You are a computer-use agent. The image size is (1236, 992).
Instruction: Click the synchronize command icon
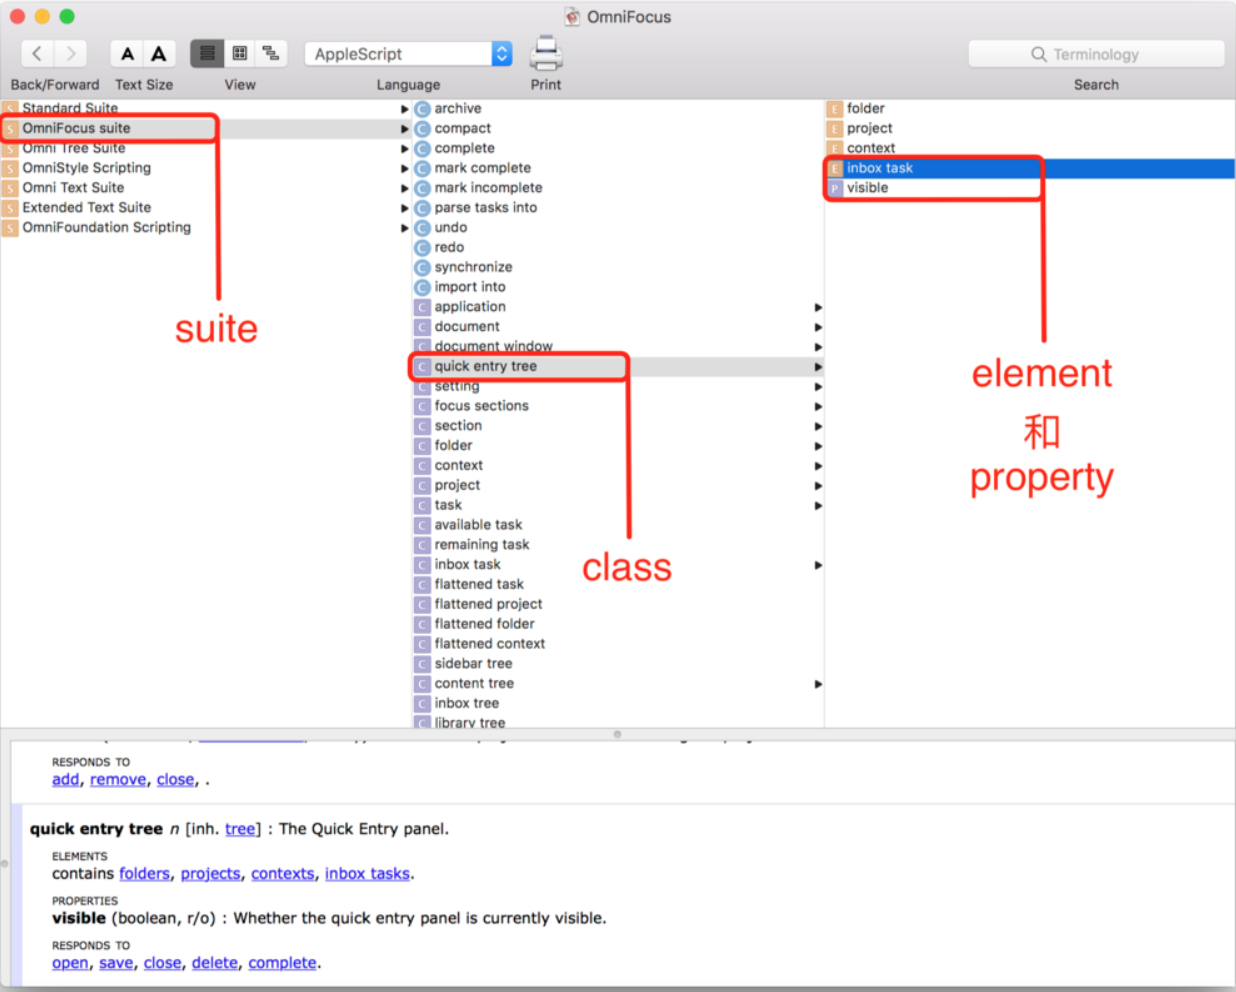422,268
